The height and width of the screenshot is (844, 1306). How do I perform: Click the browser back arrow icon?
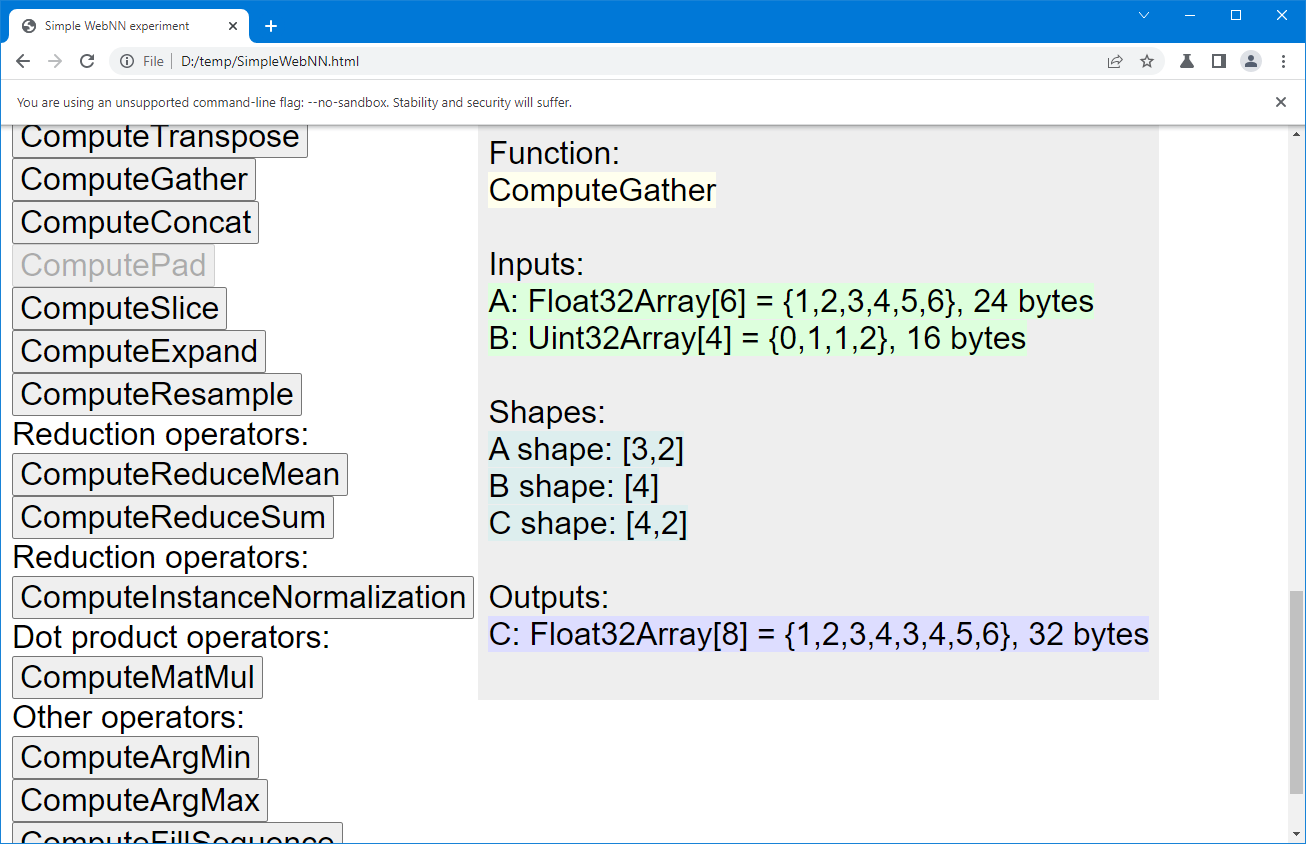[x=23, y=61]
